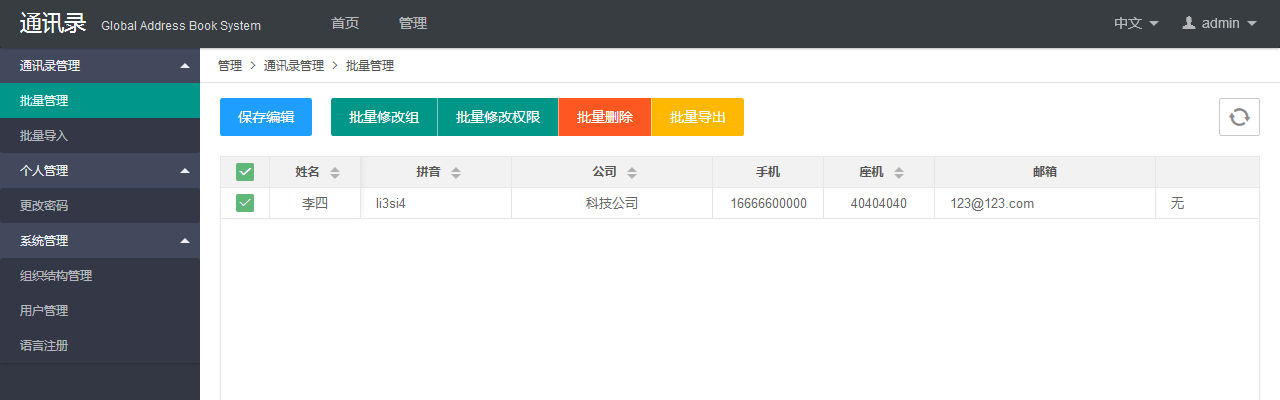Select 批量管理 in the sidebar
The height and width of the screenshot is (400, 1280).
[x=100, y=101]
